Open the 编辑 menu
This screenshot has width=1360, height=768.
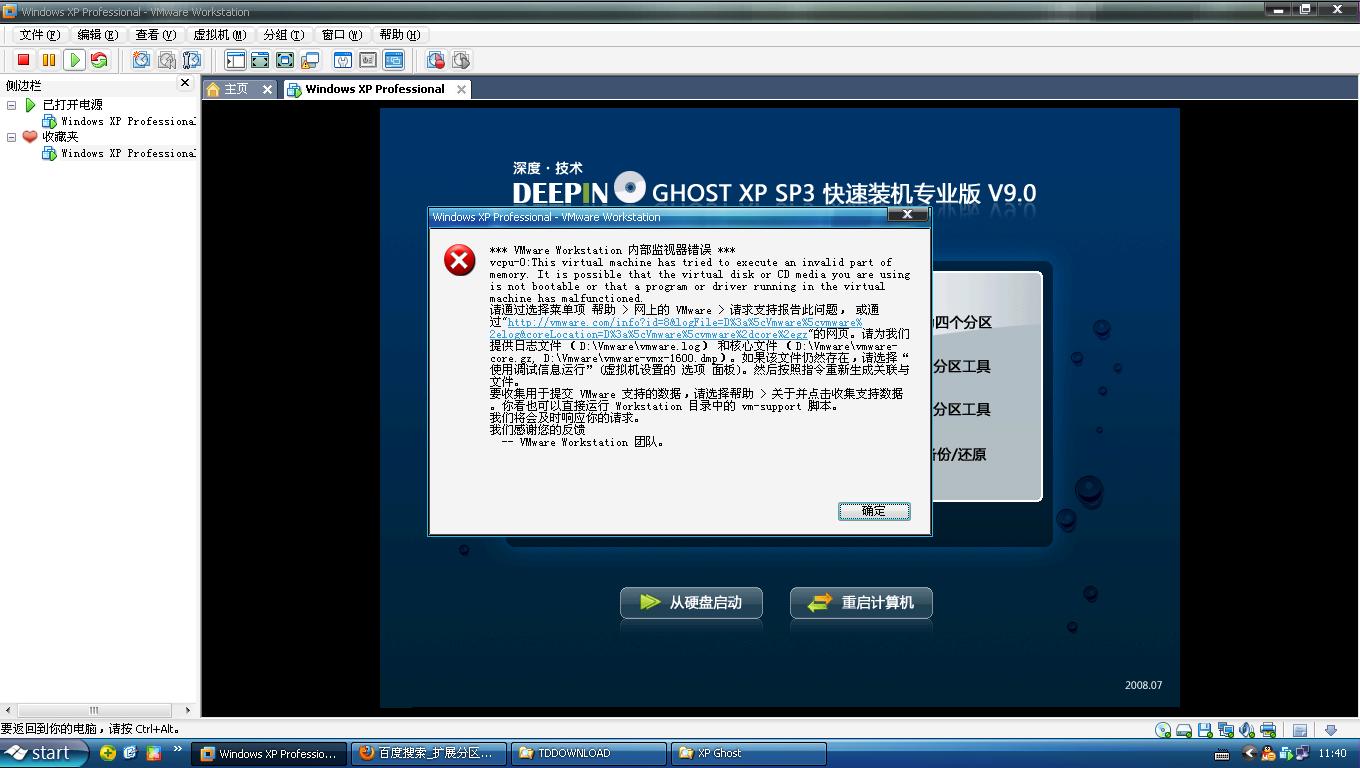click(x=98, y=35)
